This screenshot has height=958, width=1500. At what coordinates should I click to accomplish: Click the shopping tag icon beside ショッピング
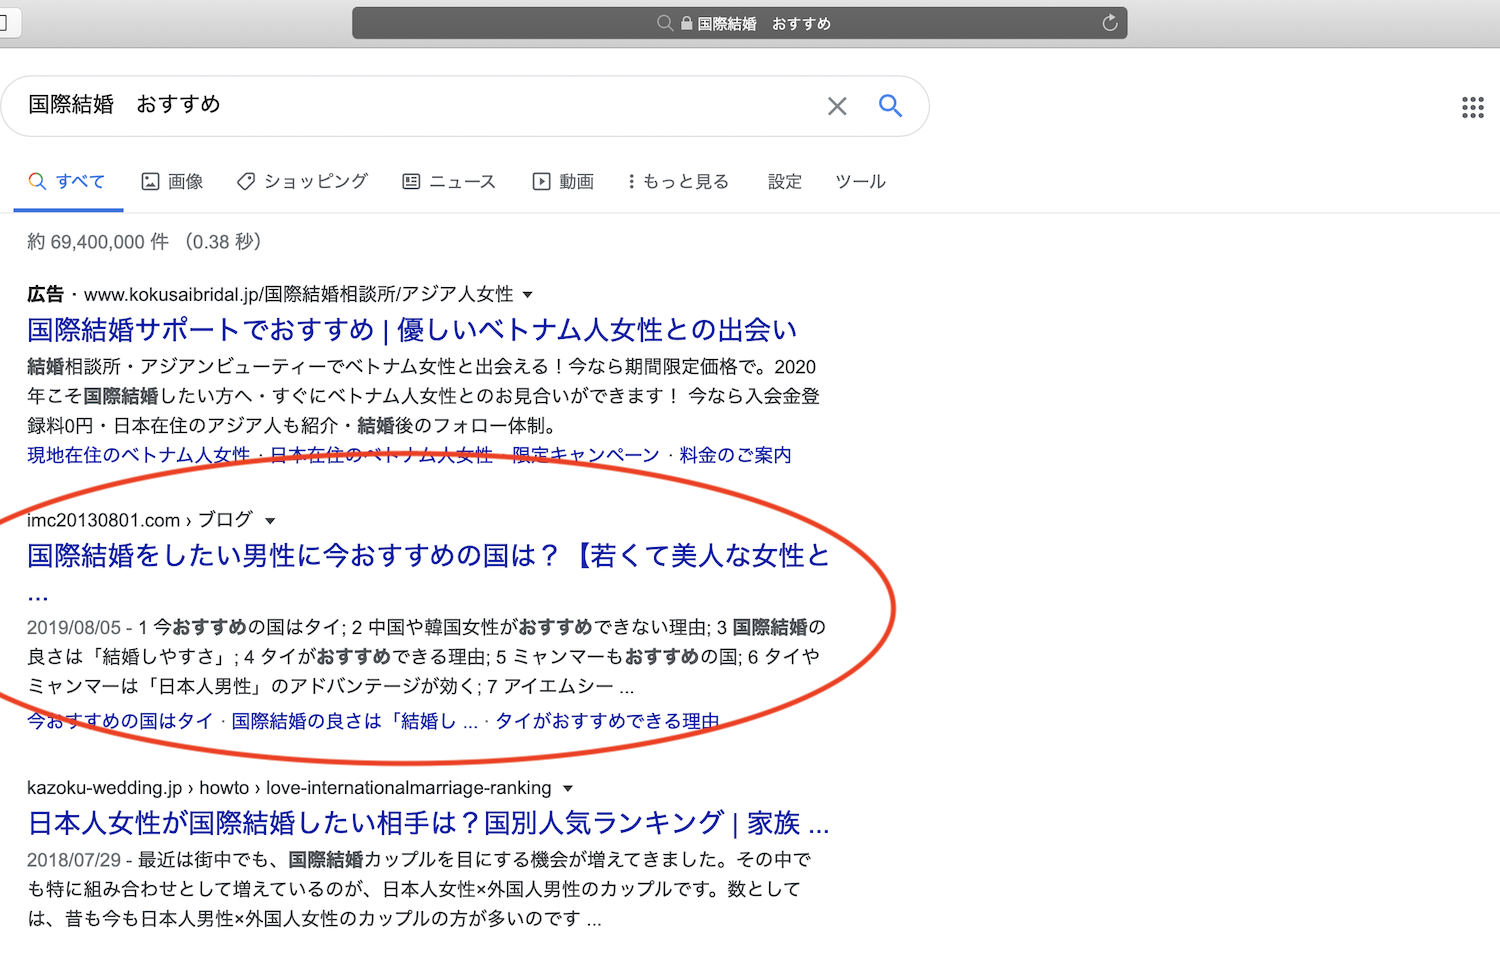246,181
